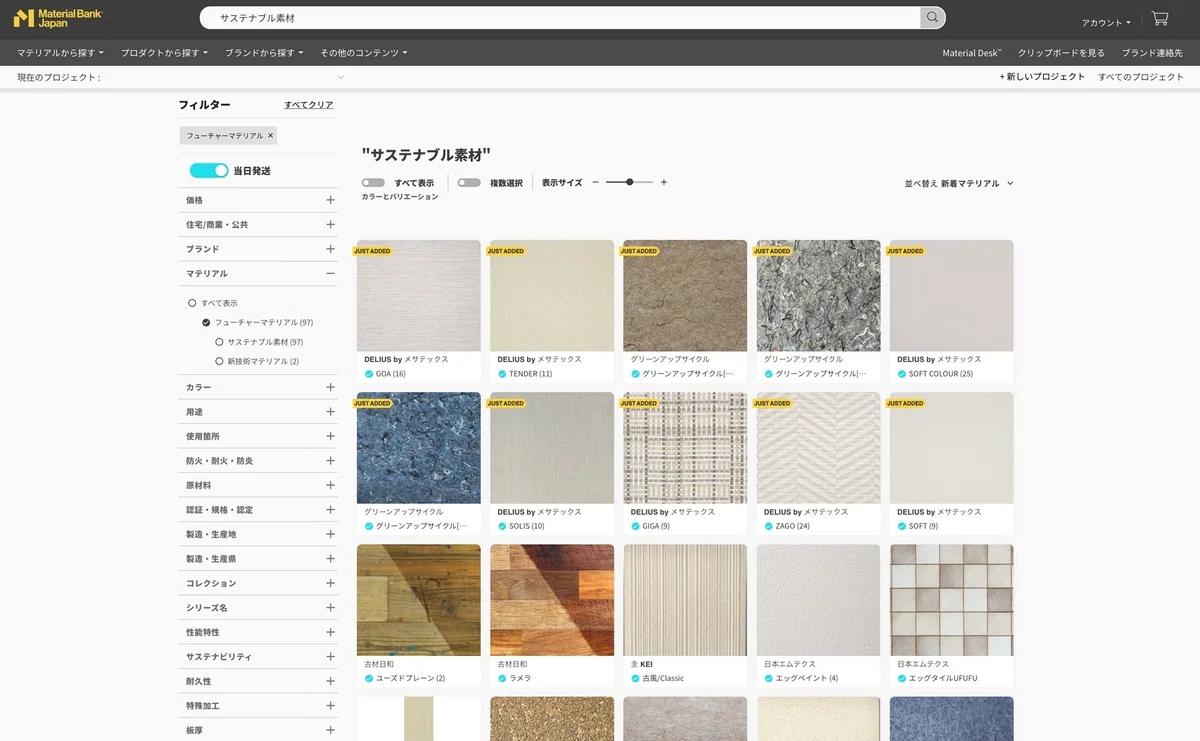Click the verified check icon beside ラメラ
This screenshot has width=1200, height=741.
502,678
